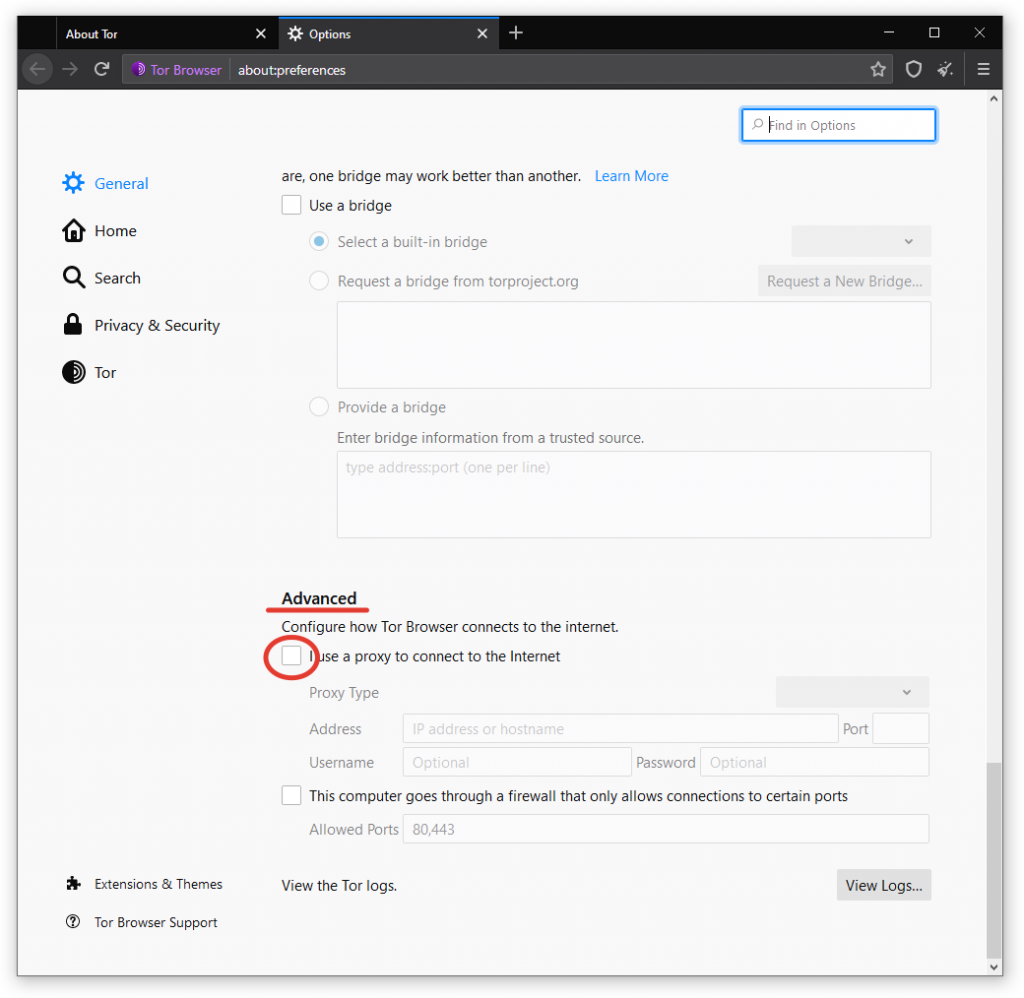1024x998 pixels.
Task: Close the Options tab
Action: [482, 33]
